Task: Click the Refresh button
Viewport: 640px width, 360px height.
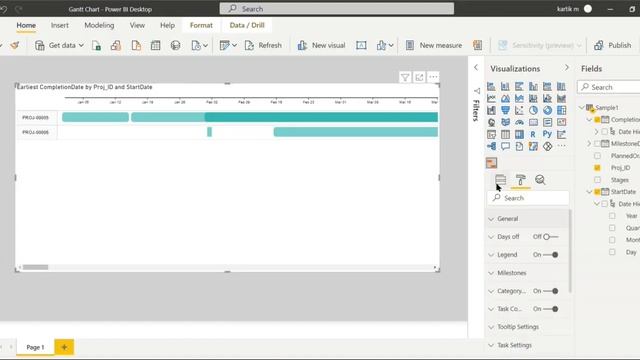Action: point(263,45)
